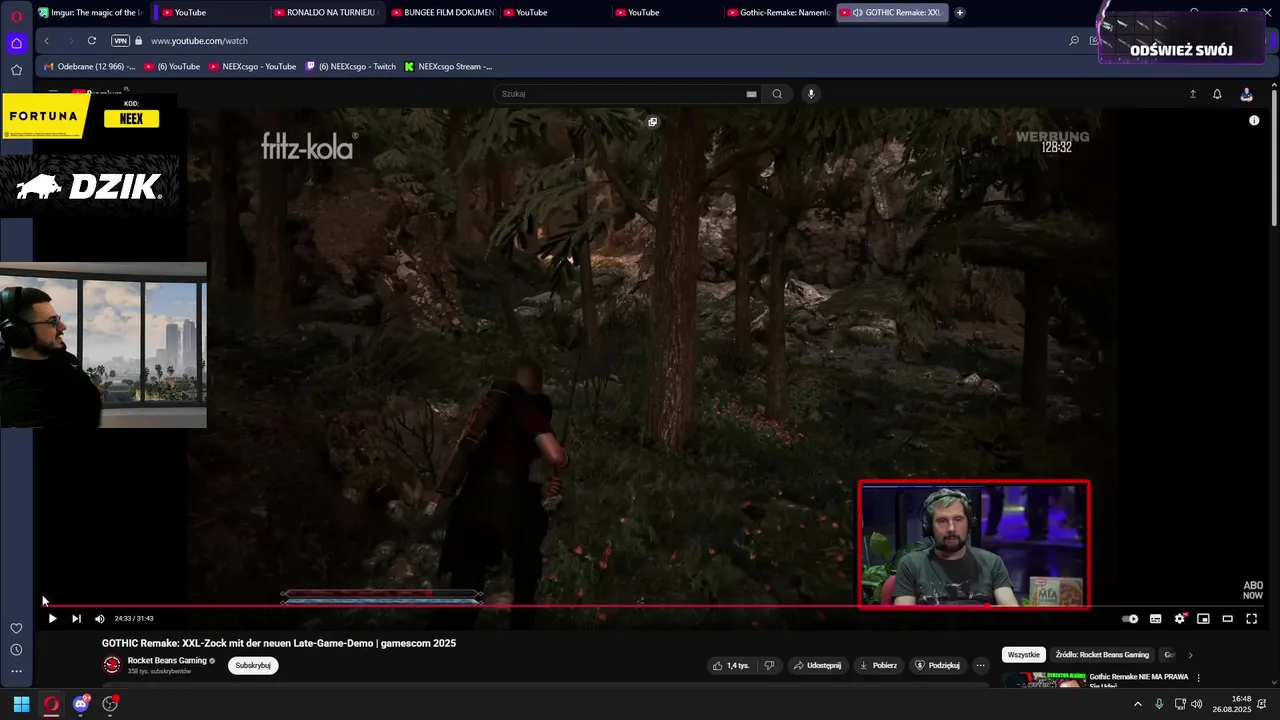Open NEEXcsgo - YouTube bookmark
The image size is (1280, 720).
[252, 67]
